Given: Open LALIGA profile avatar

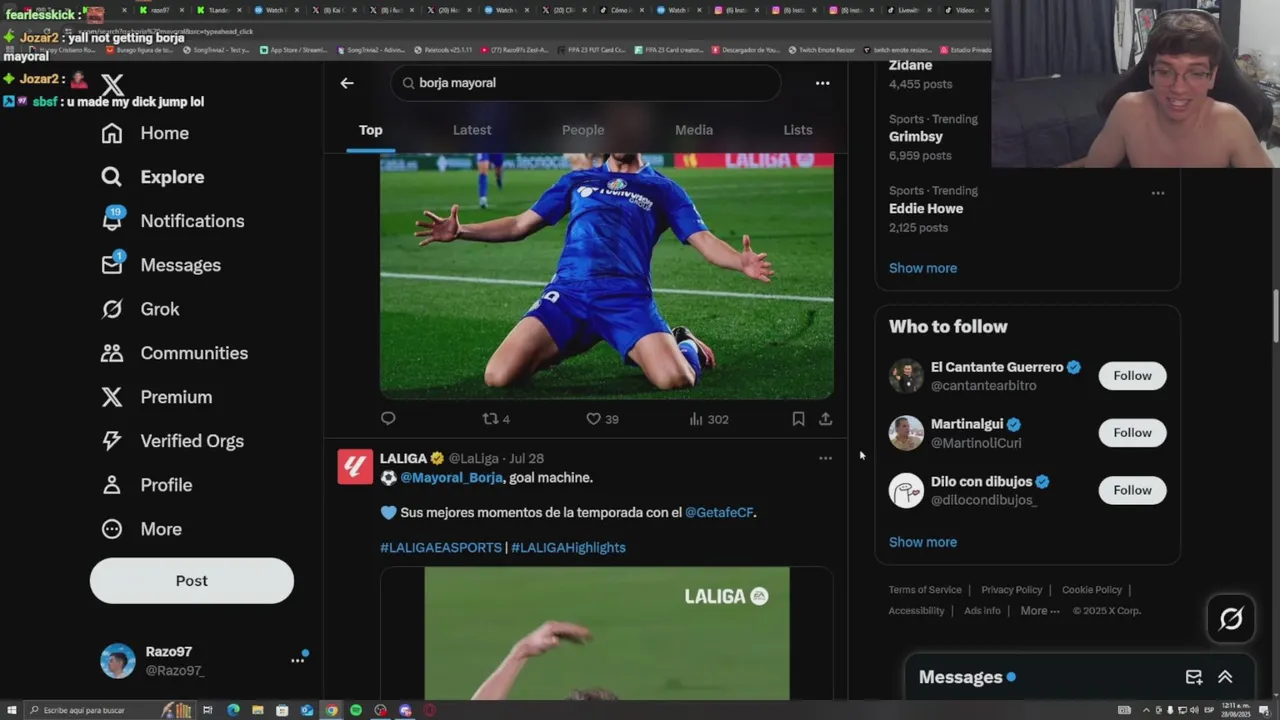Looking at the screenshot, I should point(355,467).
